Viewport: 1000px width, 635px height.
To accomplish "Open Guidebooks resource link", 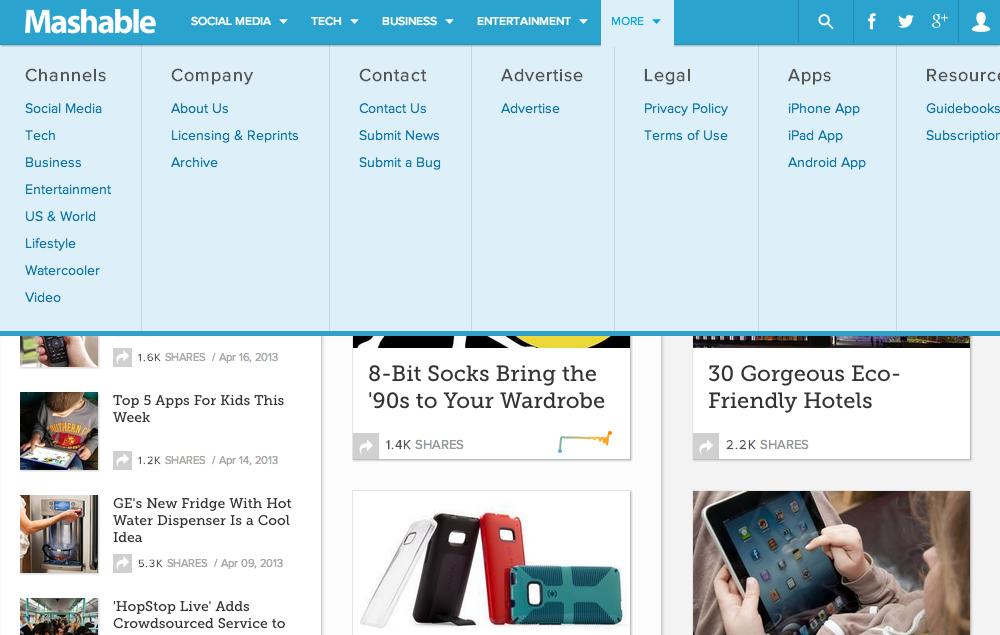I will pyautogui.click(x=962, y=108).
